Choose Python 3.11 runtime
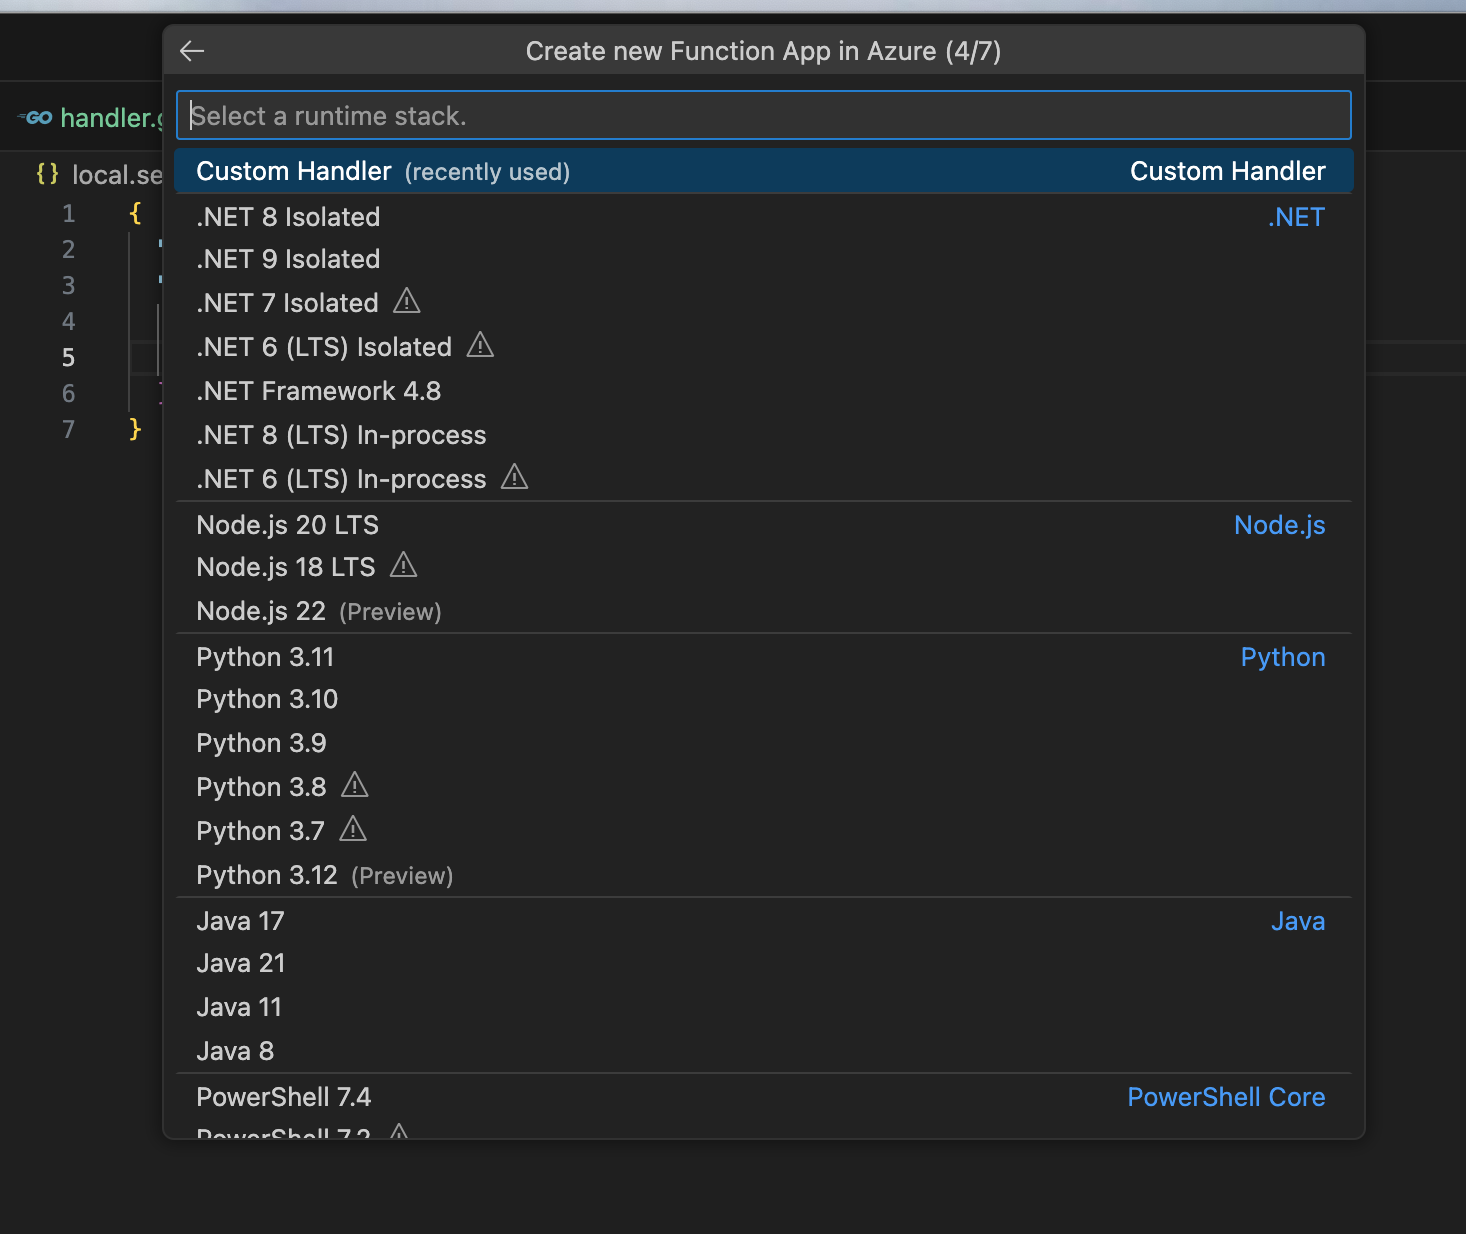This screenshot has width=1466, height=1234. [x=764, y=657]
